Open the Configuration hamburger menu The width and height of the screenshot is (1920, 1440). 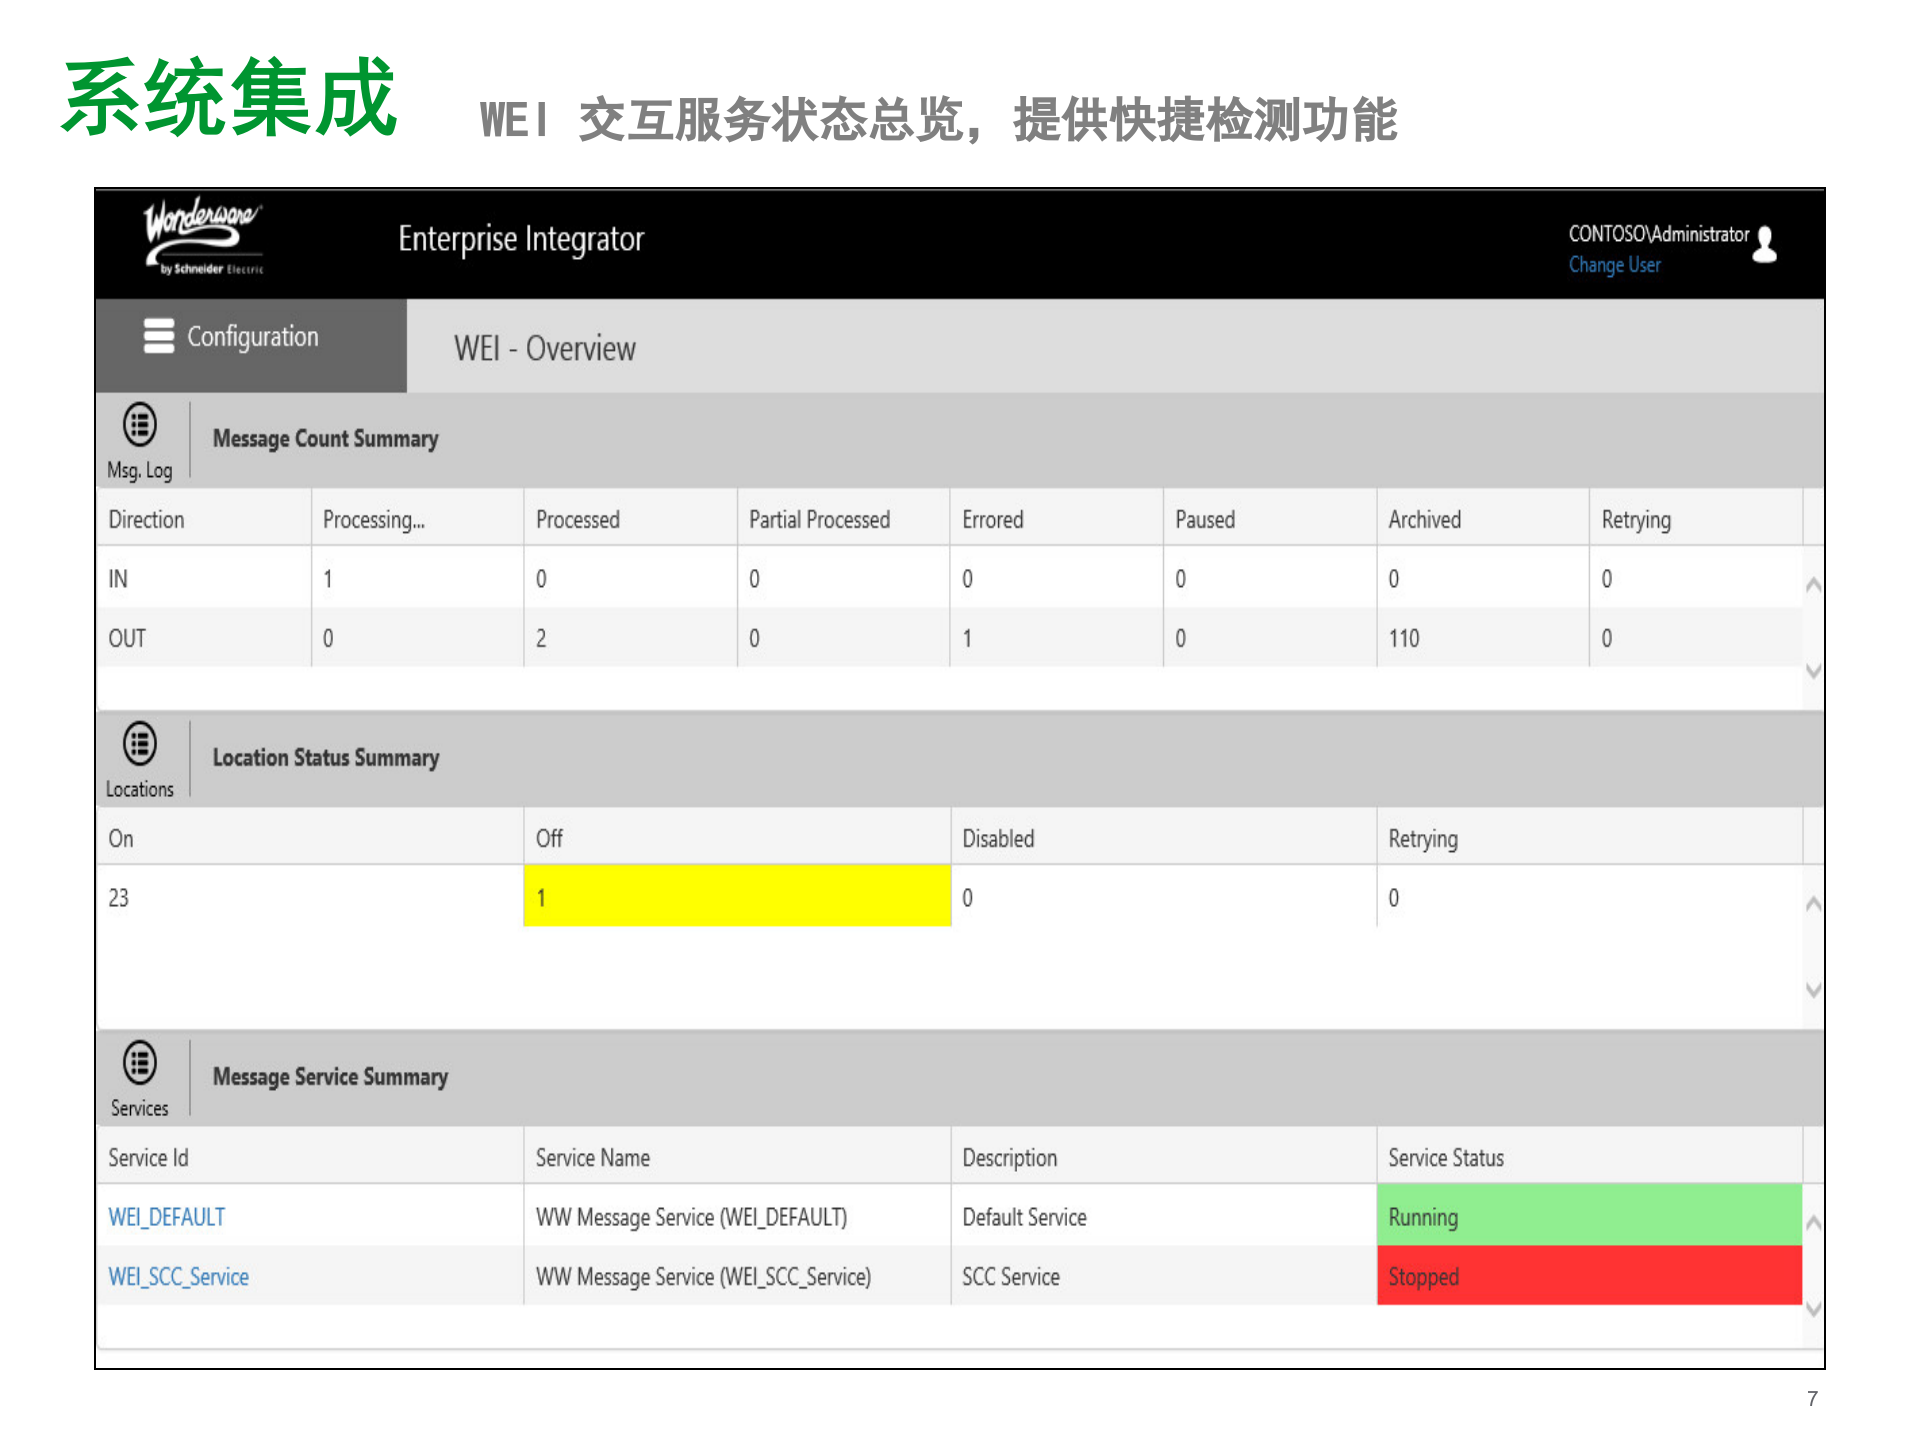pyautogui.click(x=159, y=337)
